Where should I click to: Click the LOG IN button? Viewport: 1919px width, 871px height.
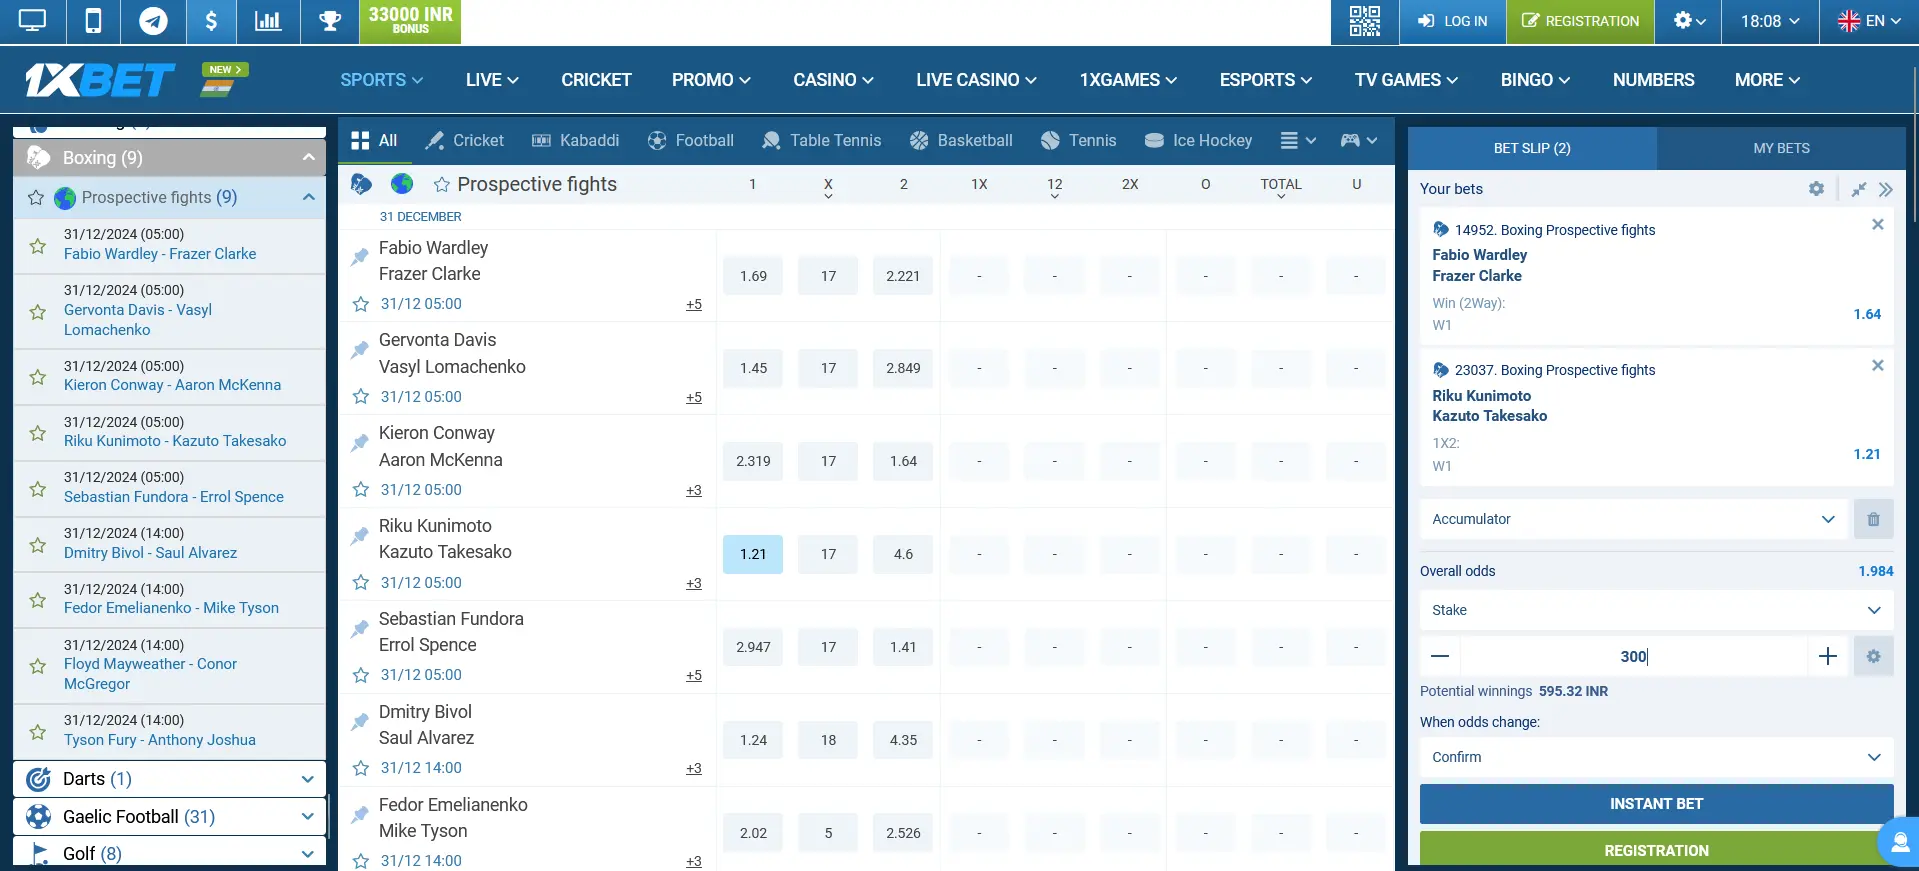pyautogui.click(x=1452, y=21)
